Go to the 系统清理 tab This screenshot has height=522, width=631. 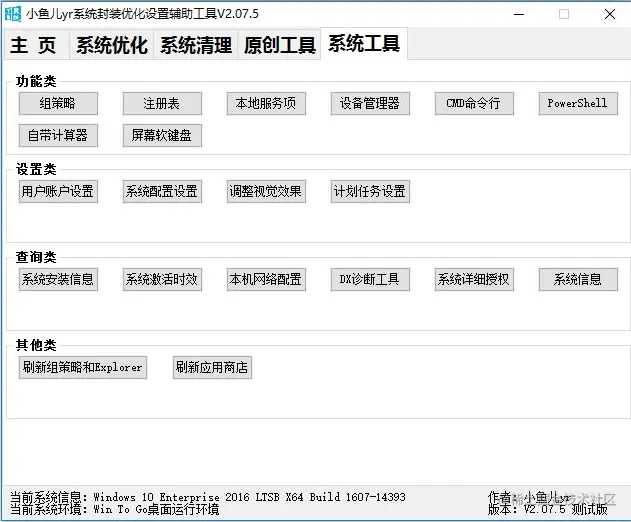[196, 45]
